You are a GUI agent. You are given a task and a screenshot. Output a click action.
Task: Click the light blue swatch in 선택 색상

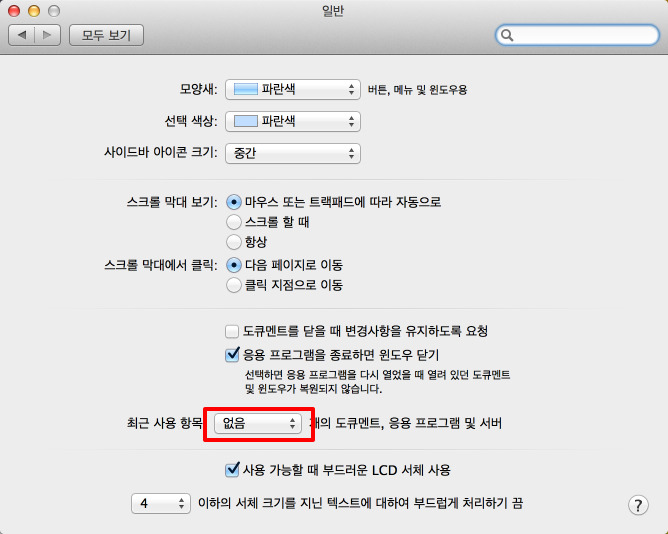246,121
